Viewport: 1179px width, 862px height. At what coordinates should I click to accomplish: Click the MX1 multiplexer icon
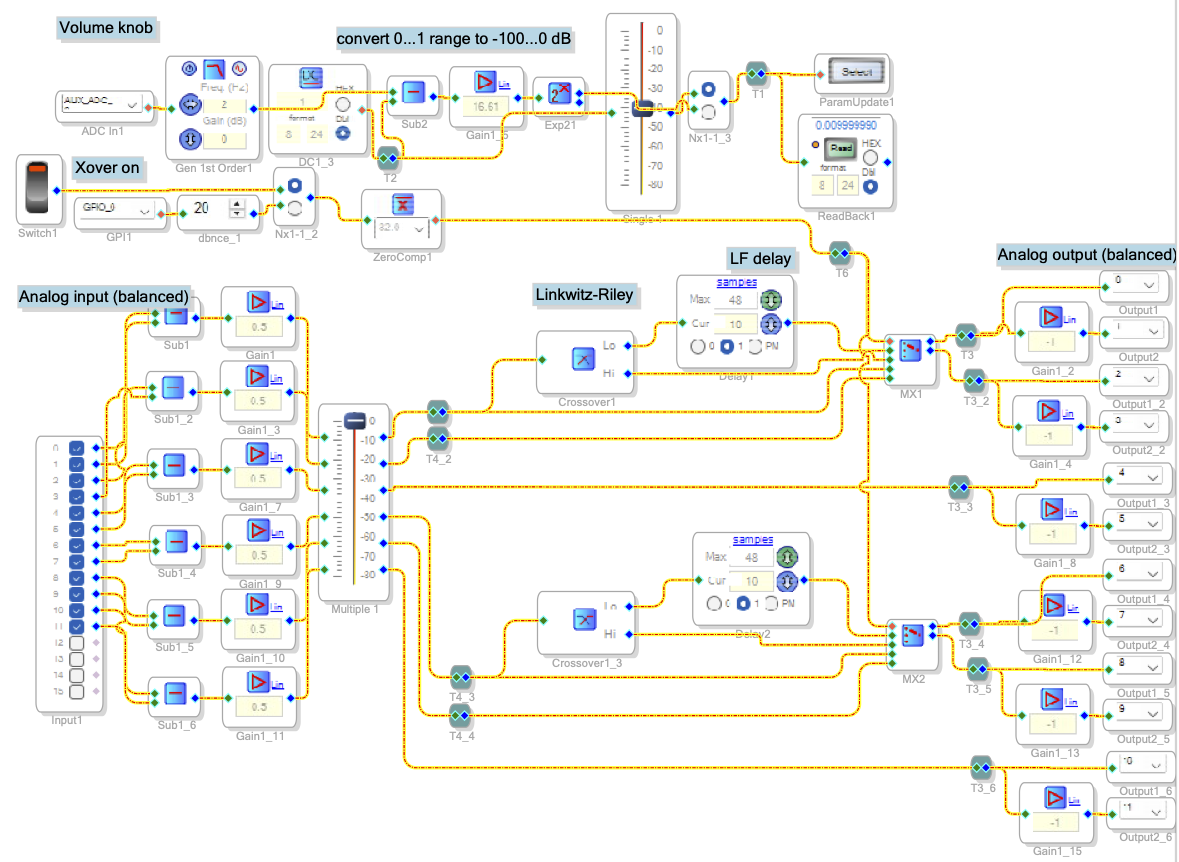click(911, 351)
